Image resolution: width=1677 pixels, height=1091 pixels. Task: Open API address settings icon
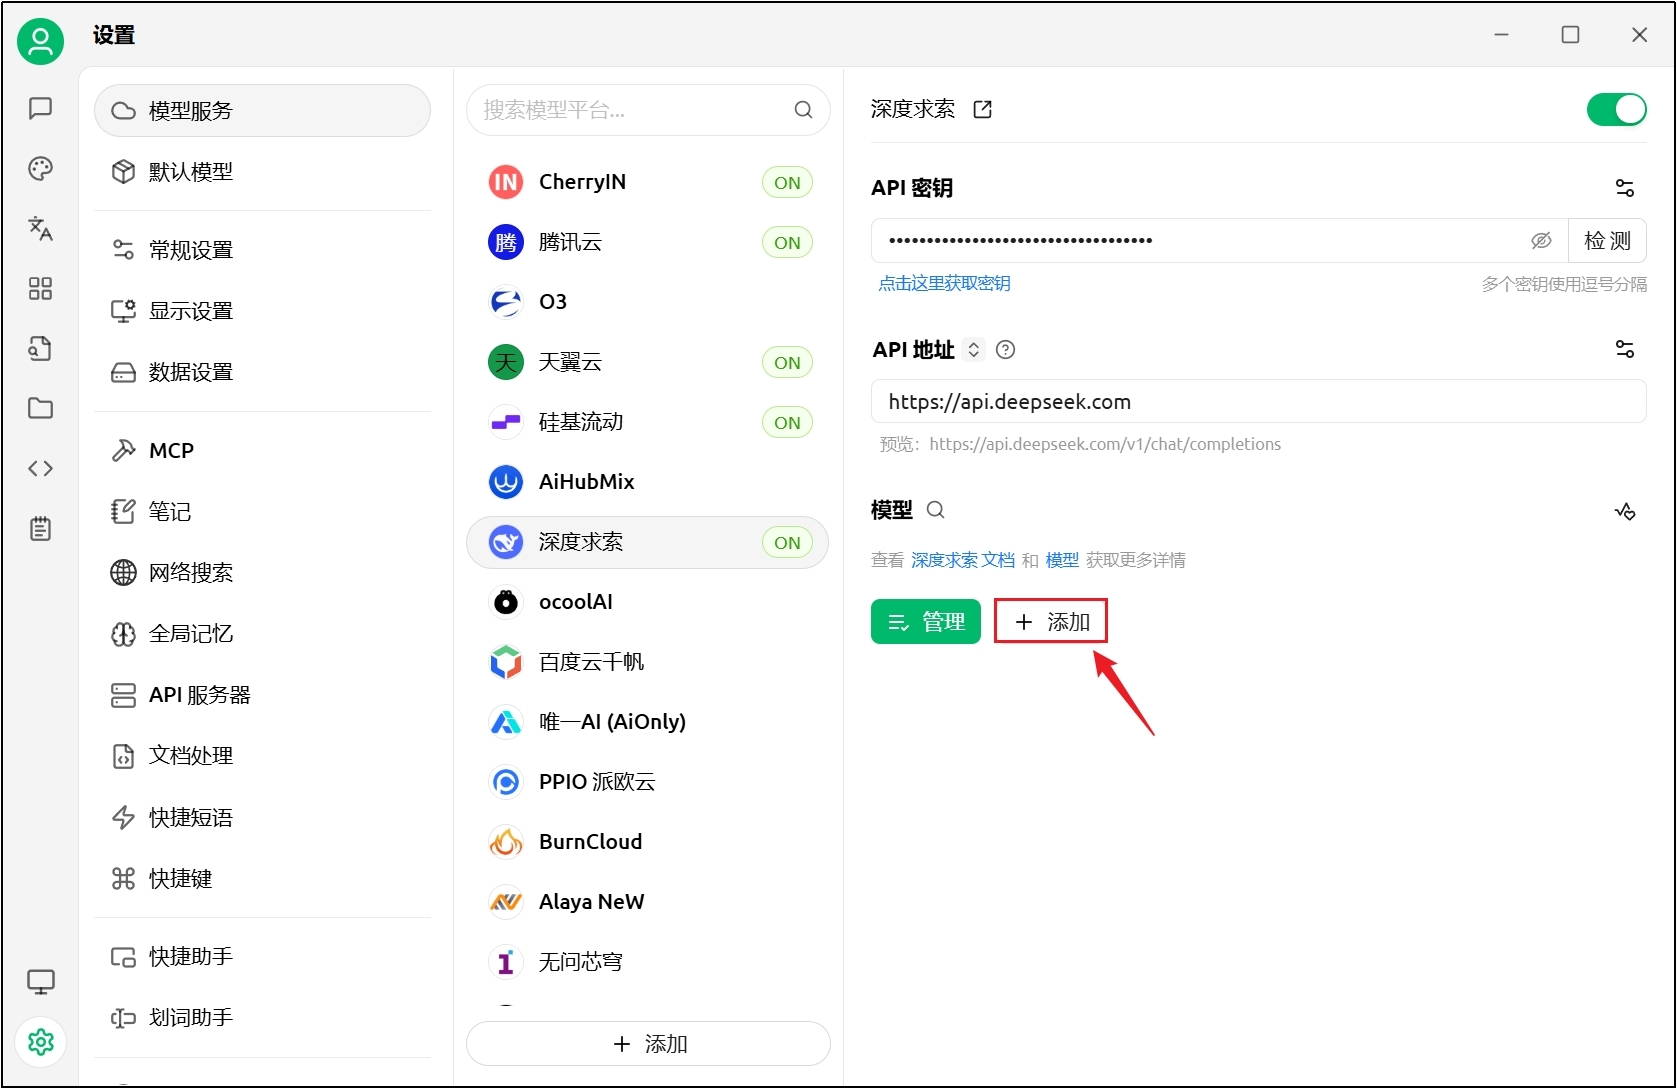coord(1625,349)
